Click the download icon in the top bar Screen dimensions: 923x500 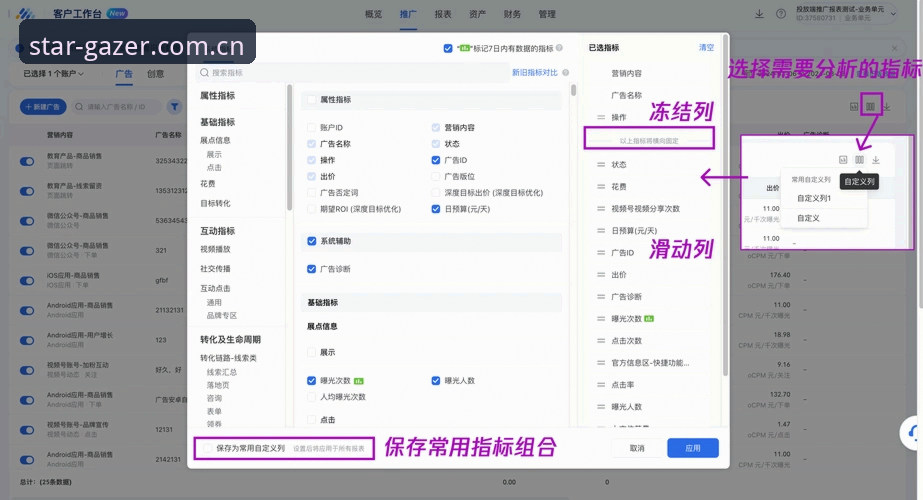click(759, 14)
